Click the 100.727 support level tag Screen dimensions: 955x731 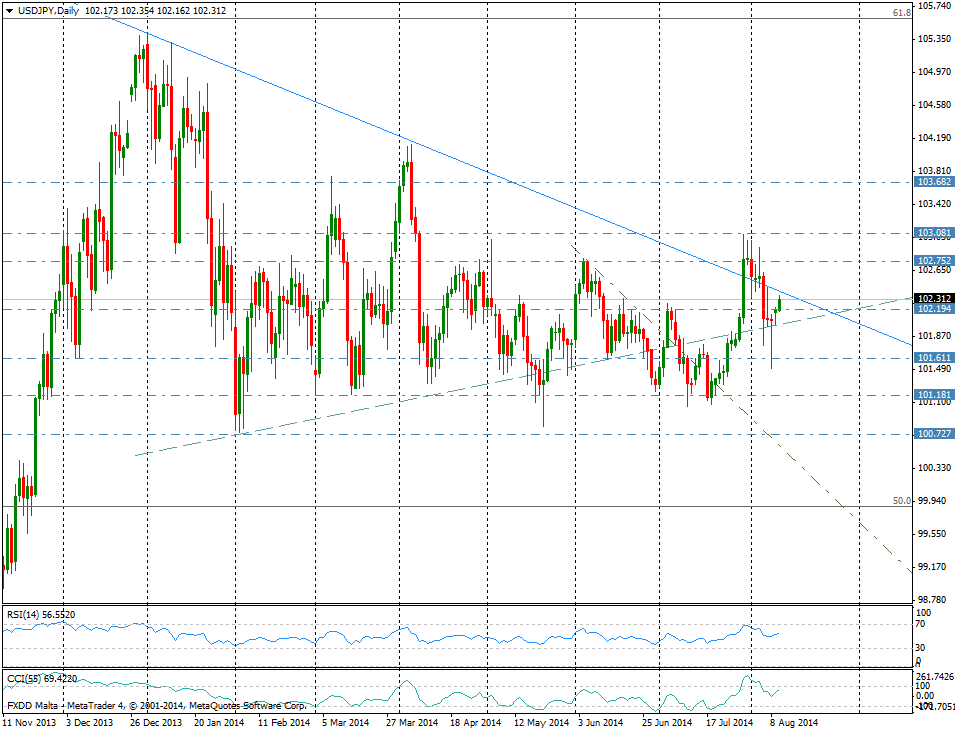934,434
